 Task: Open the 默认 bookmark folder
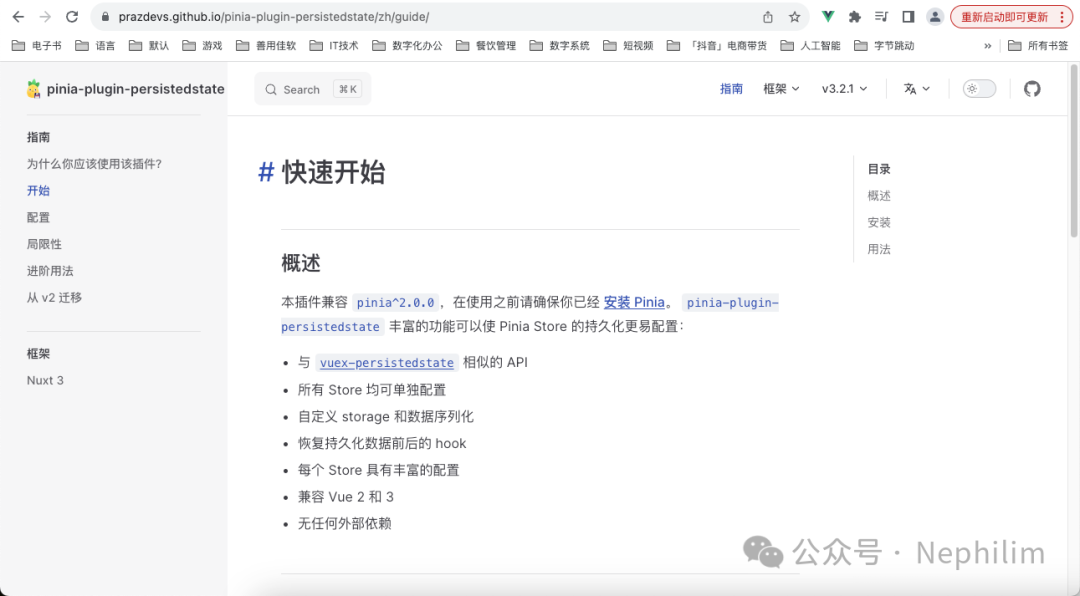pos(149,45)
